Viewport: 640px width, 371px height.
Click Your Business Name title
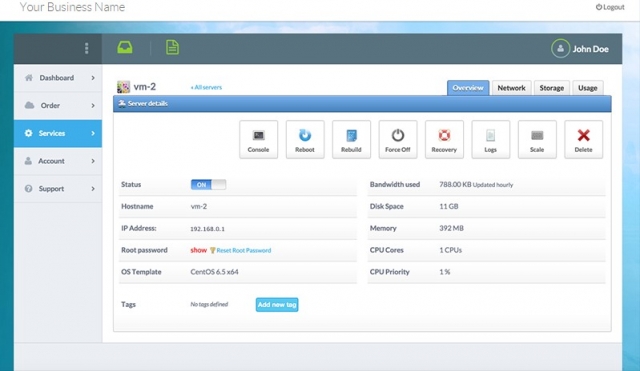pyautogui.click(x=72, y=7)
